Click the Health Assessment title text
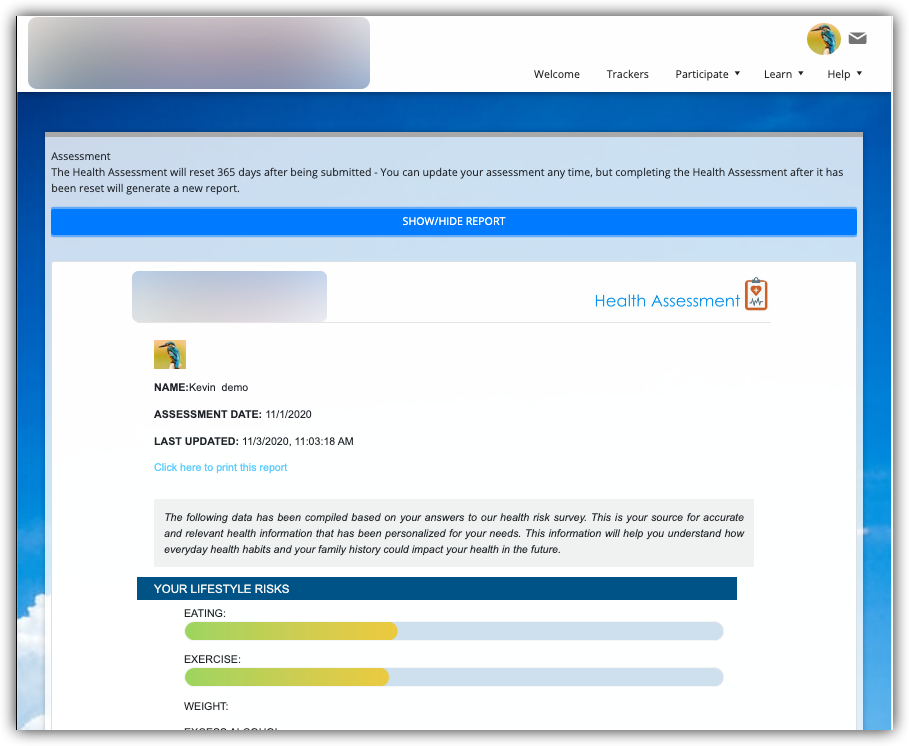Viewport: 909px width, 746px height. click(x=667, y=301)
